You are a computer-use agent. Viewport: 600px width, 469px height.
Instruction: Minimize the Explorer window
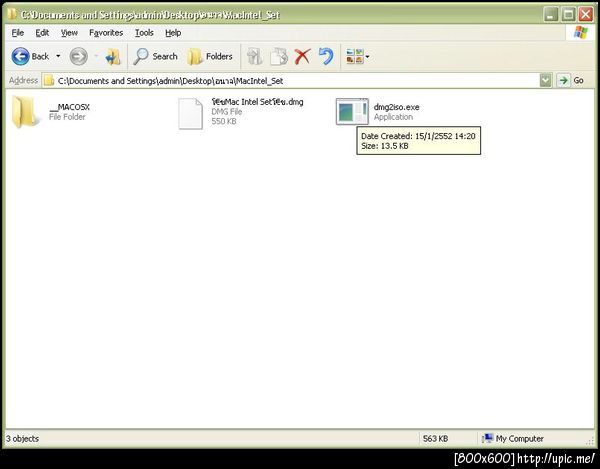[x=551, y=15]
